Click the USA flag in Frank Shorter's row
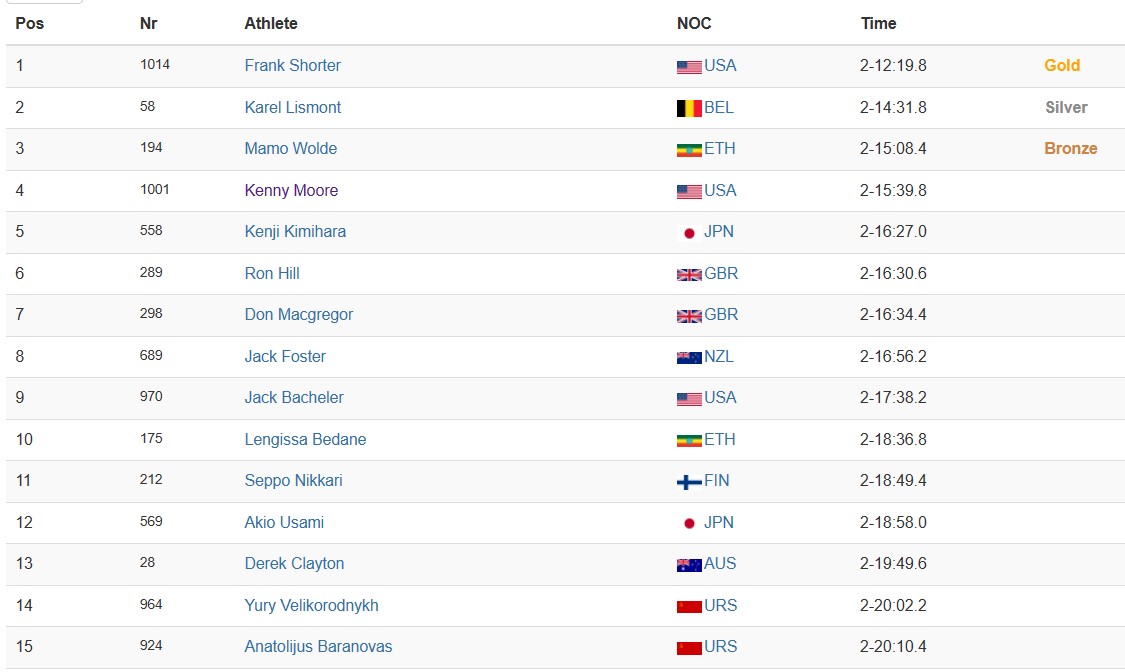This screenshot has height=672, width=1125. (689, 67)
